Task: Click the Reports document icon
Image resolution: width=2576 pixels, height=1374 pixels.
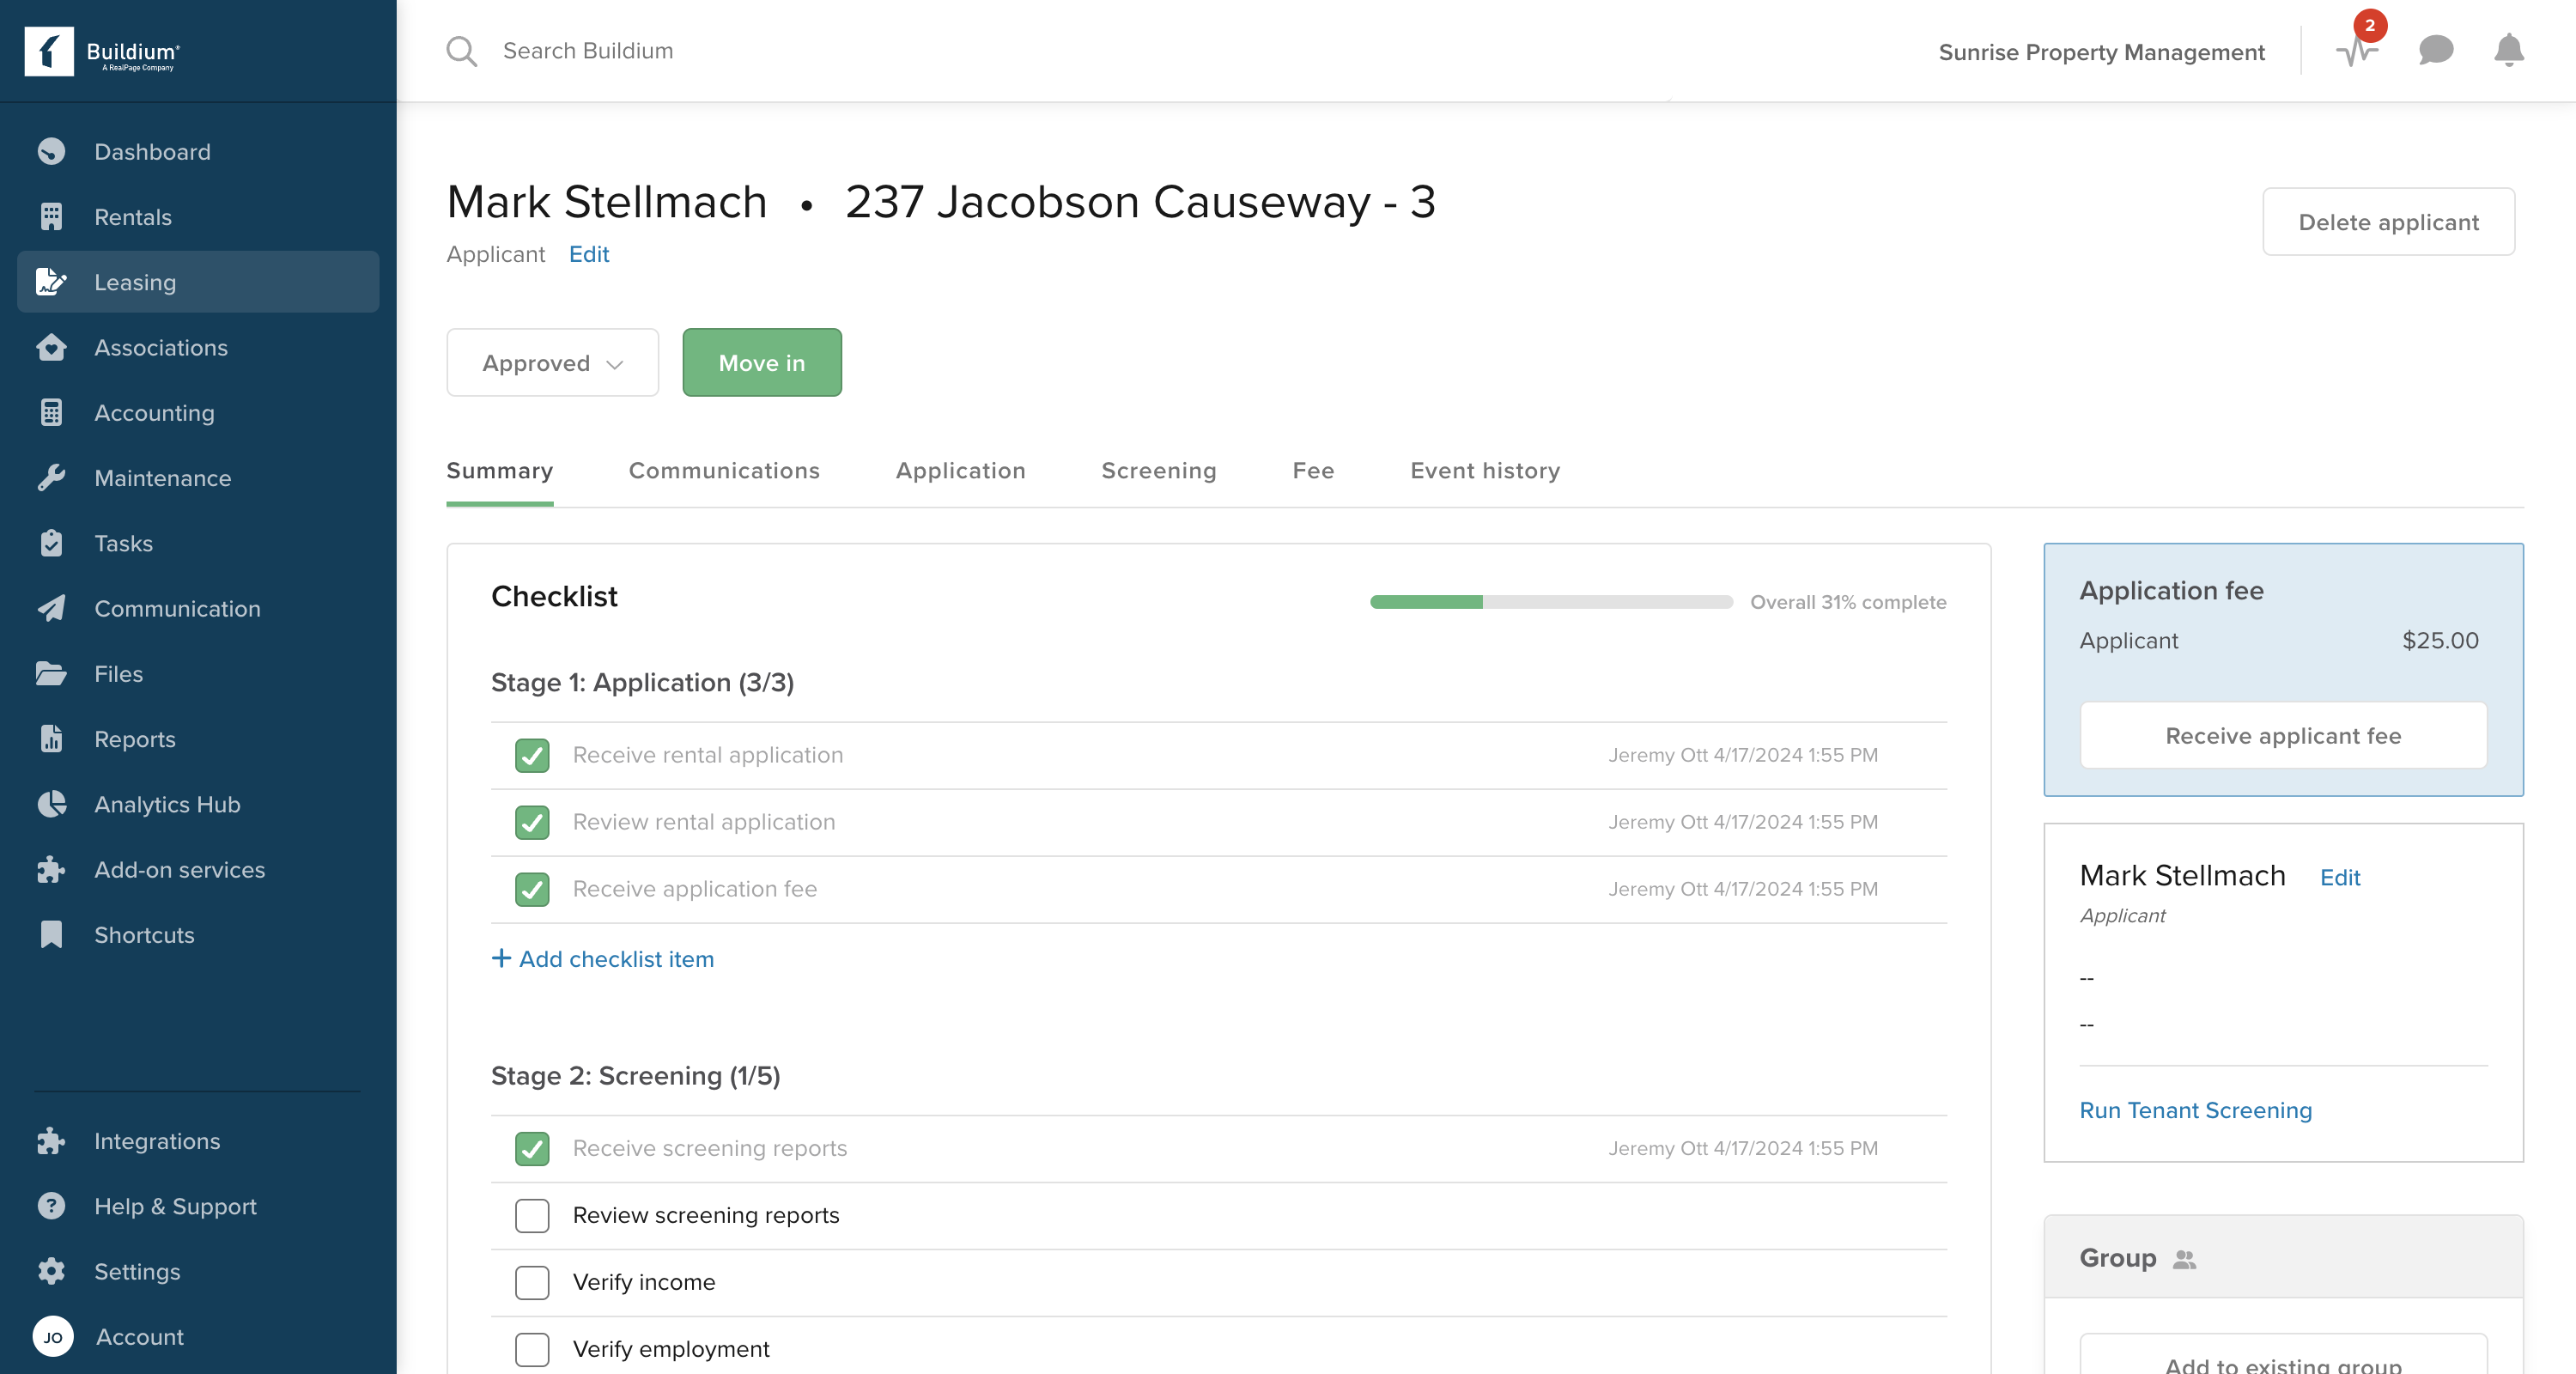Action: (51, 738)
